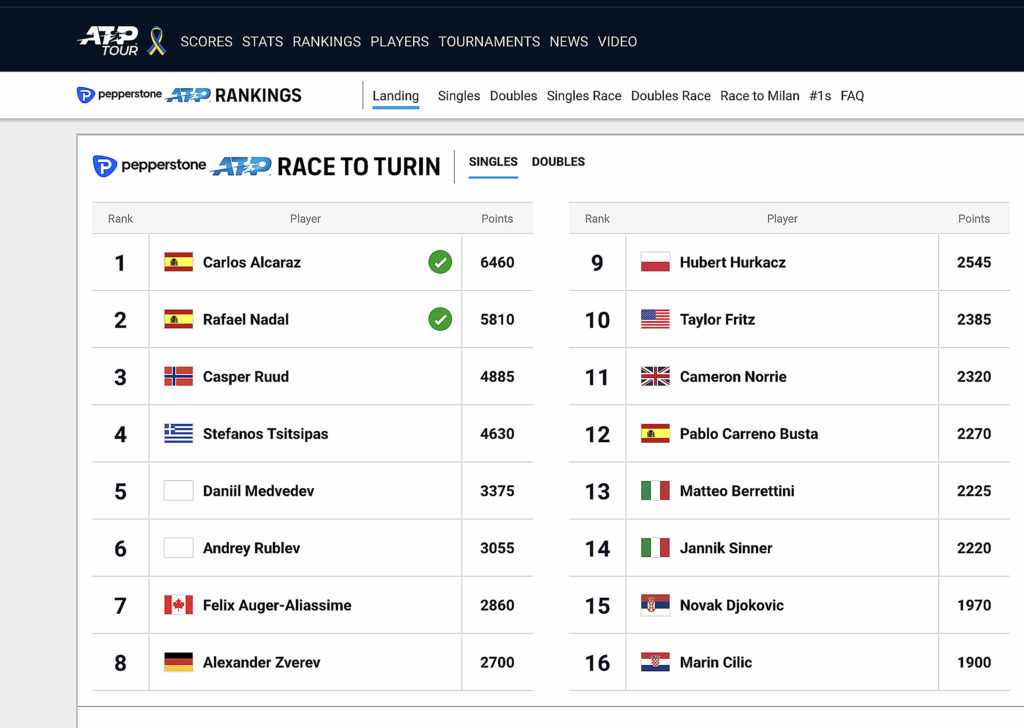Open Novak Djokovic's player profile
Viewport: 1024px width, 728px height.
tap(731, 605)
